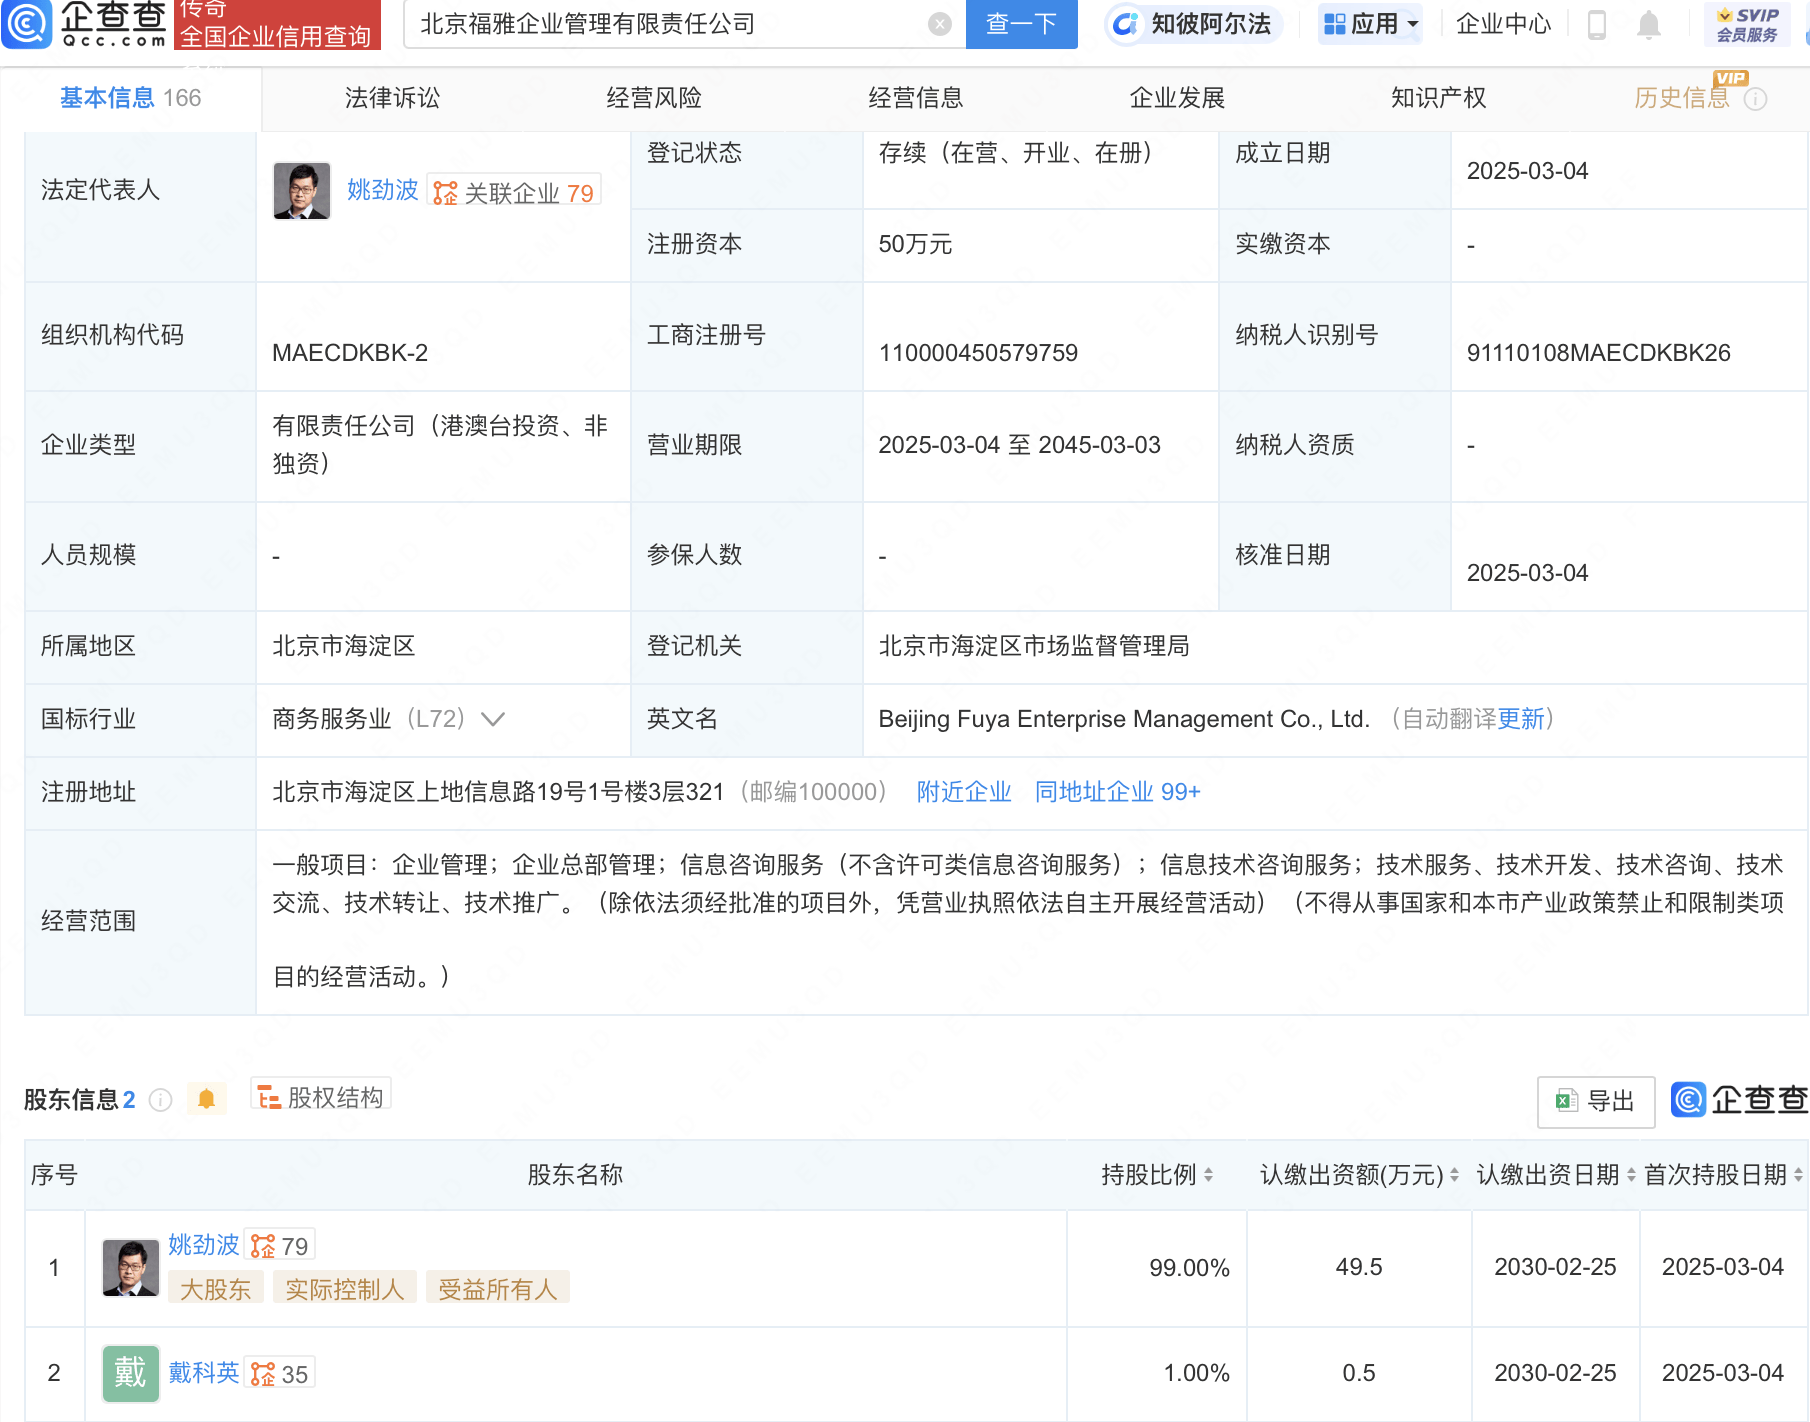The image size is (1810, 1422).
Task: Select organization code MAECDKBK-2
Action: click(350, 353)
